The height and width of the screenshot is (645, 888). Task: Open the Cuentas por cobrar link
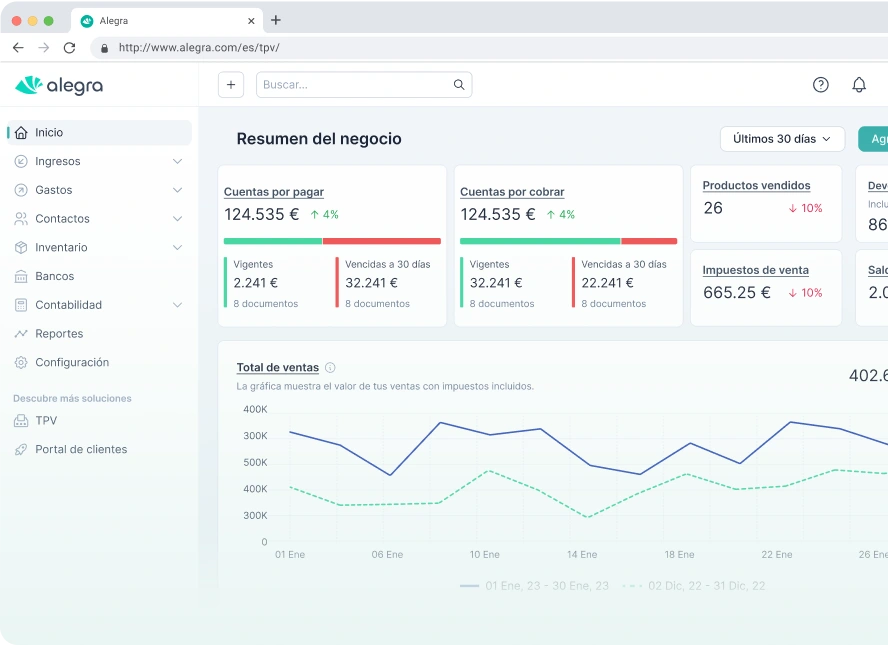tap(512, 192)
